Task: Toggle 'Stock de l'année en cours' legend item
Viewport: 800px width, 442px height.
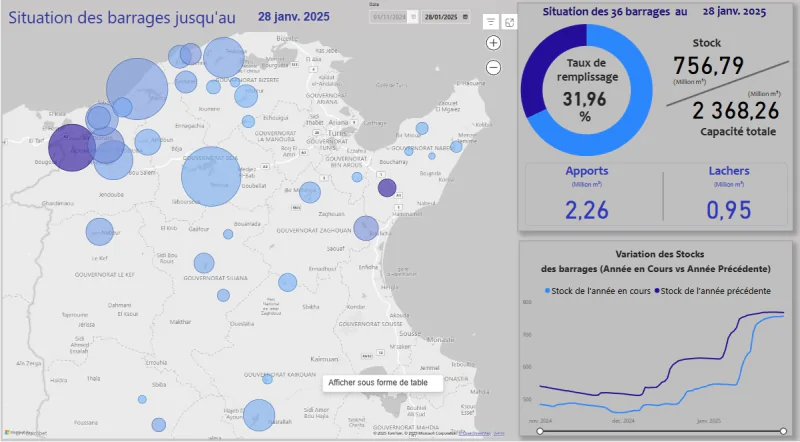Action: pyautogui.click(x=598, y=290)
